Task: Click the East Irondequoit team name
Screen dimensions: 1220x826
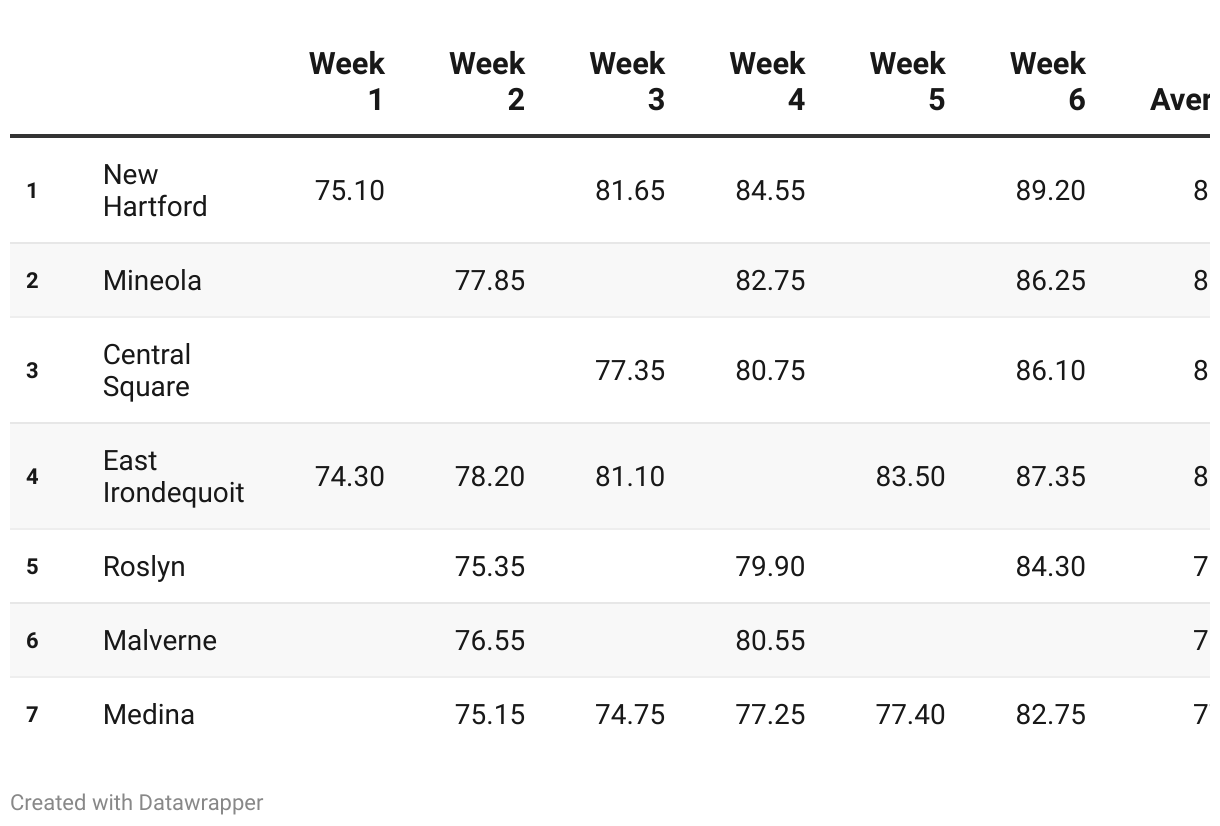Action: click(x=173, y=476)
